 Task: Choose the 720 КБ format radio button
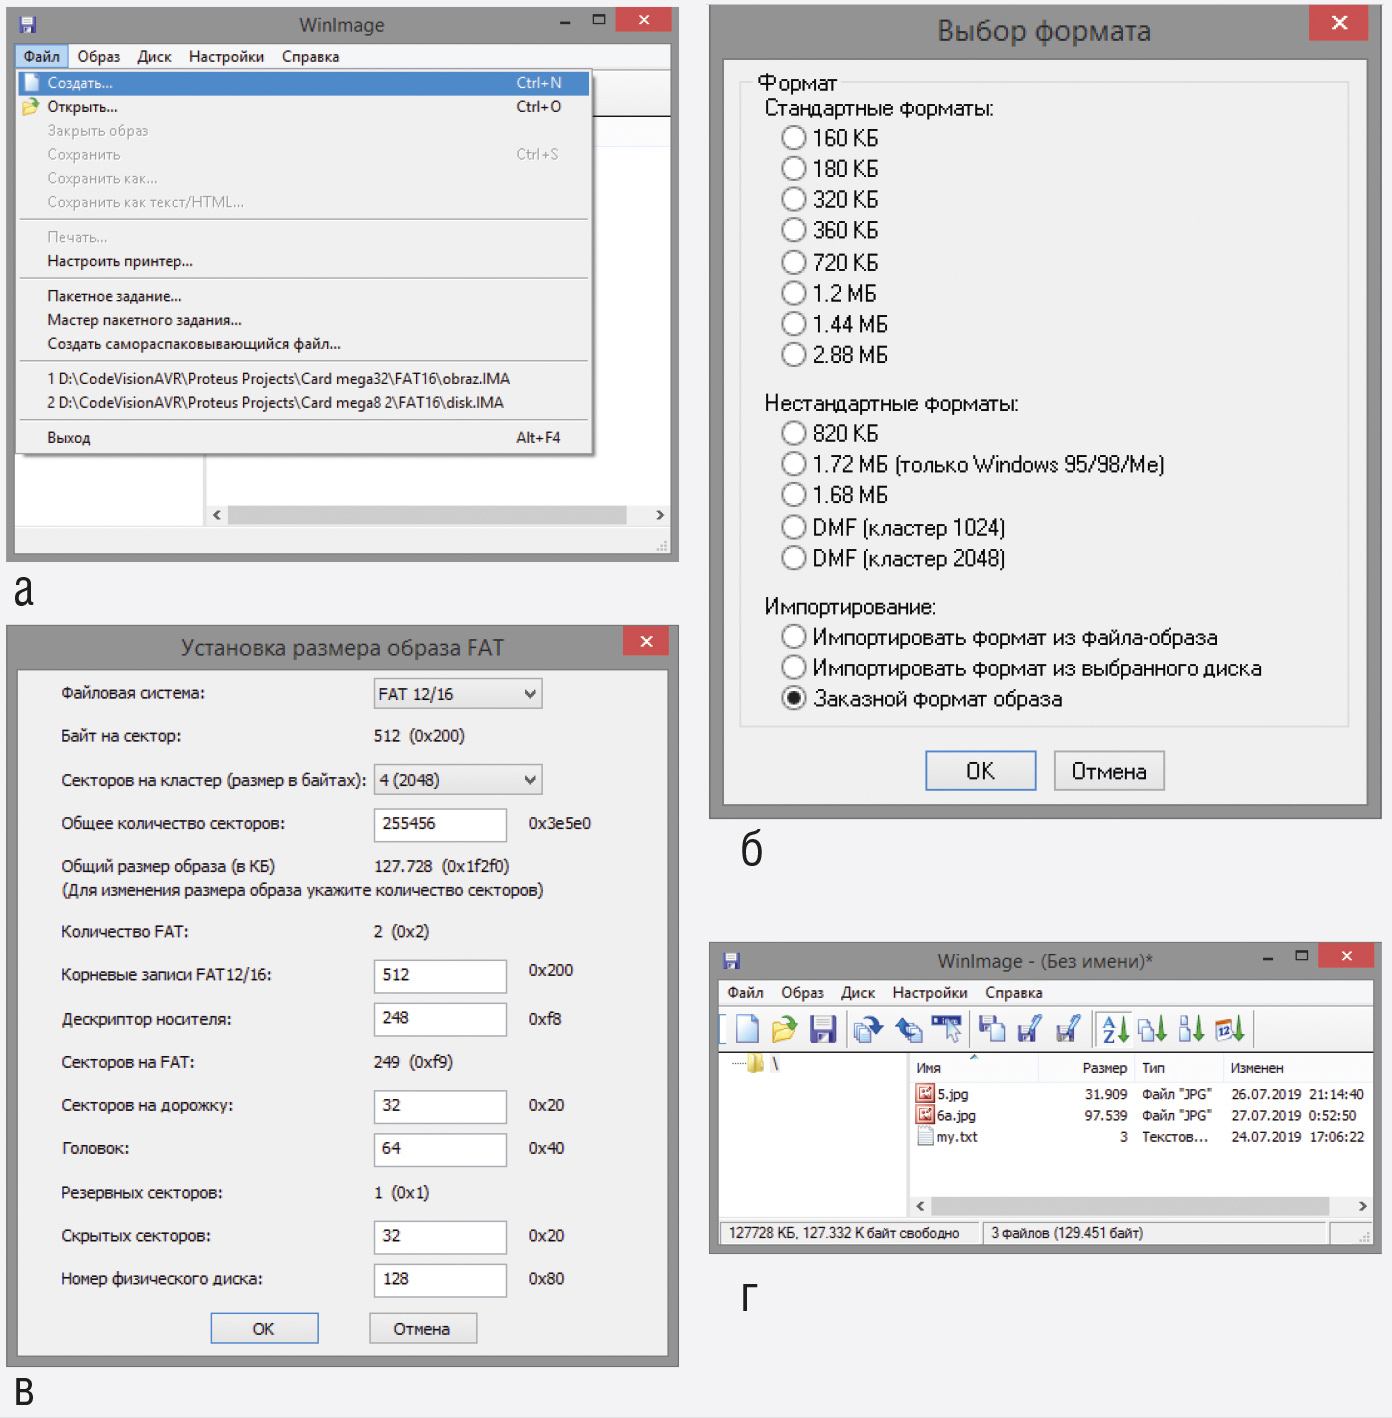click(793, 262)
